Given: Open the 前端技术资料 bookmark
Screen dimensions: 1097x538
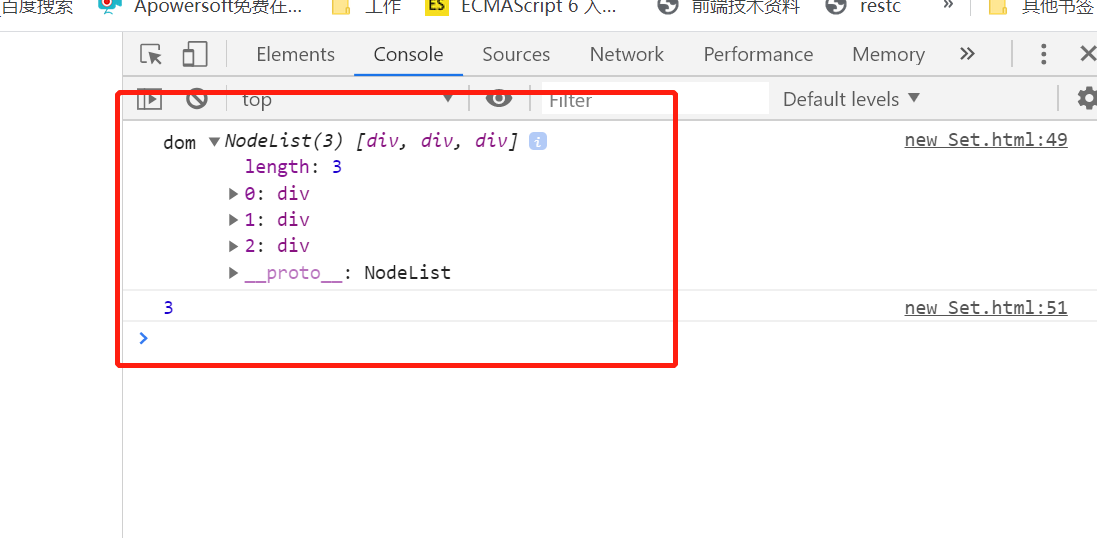Looking at the screenshot, I should point(728,7).
